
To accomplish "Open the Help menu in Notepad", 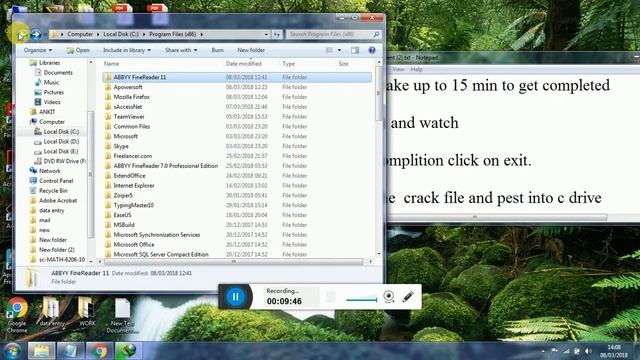I will click(416, 69).
